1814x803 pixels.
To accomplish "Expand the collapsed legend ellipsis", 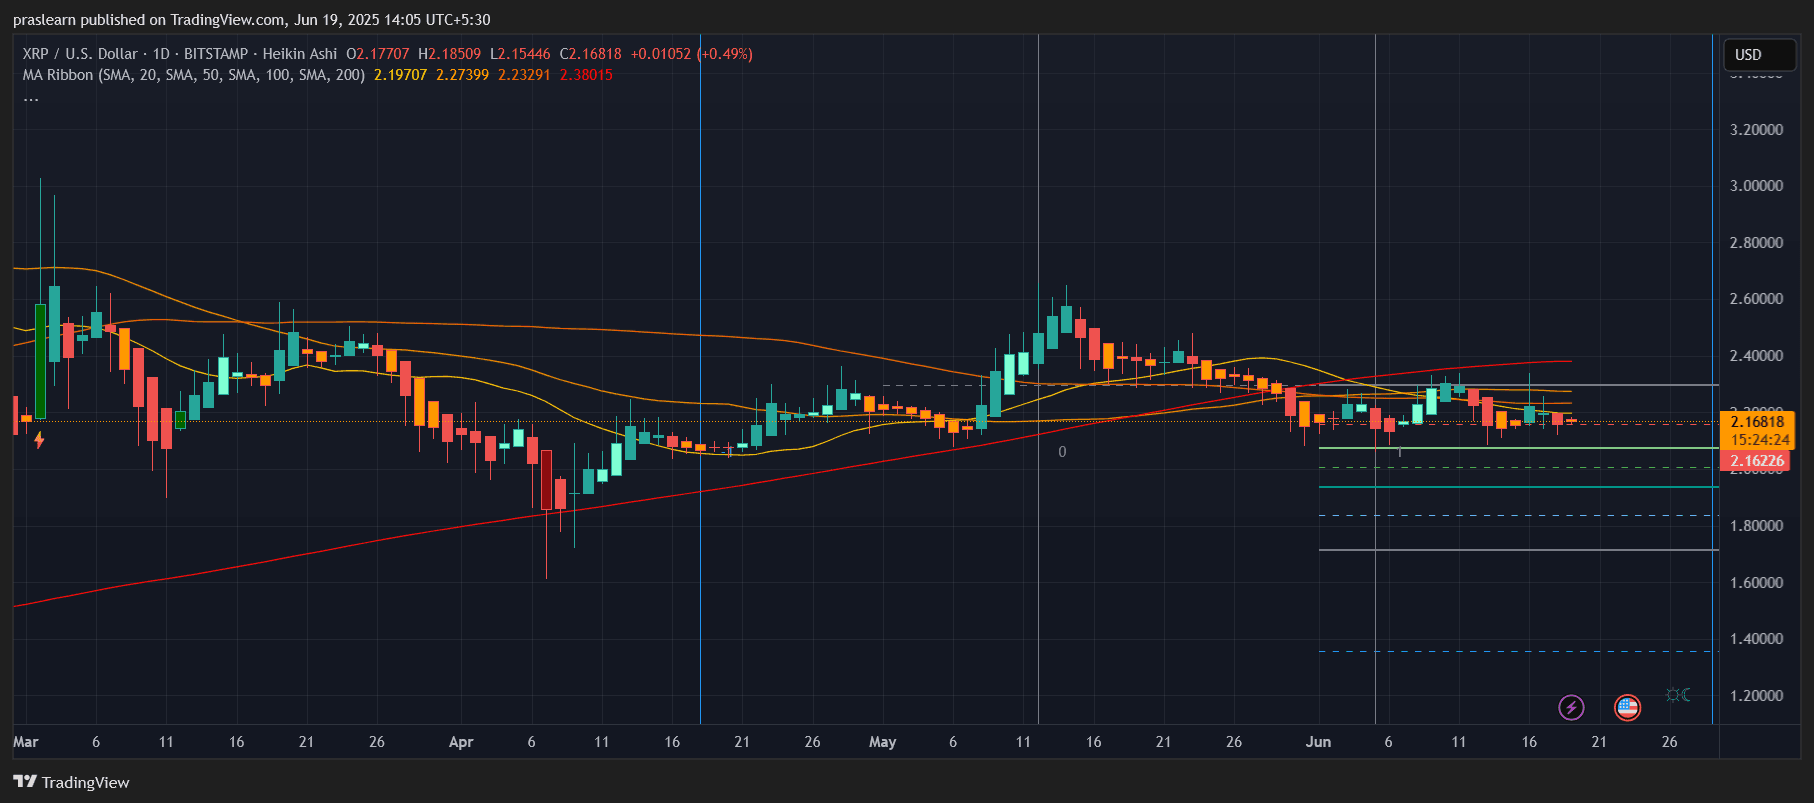I will pos(31,98).
